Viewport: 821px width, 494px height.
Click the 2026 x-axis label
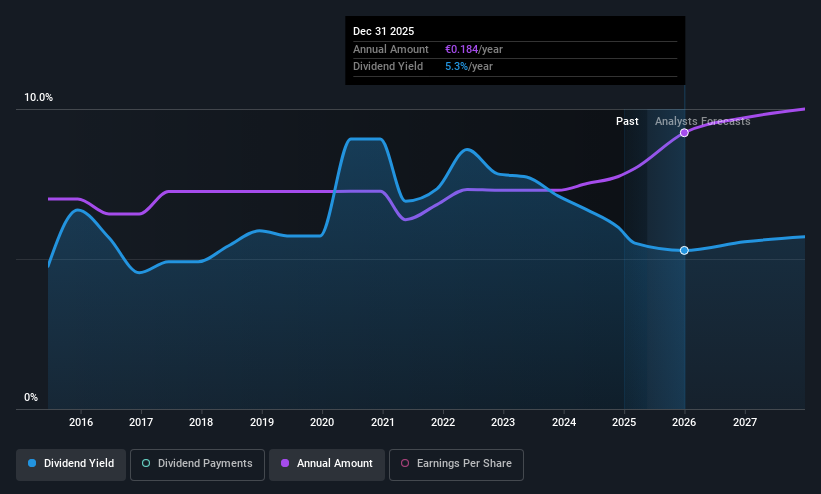[684, 422]
